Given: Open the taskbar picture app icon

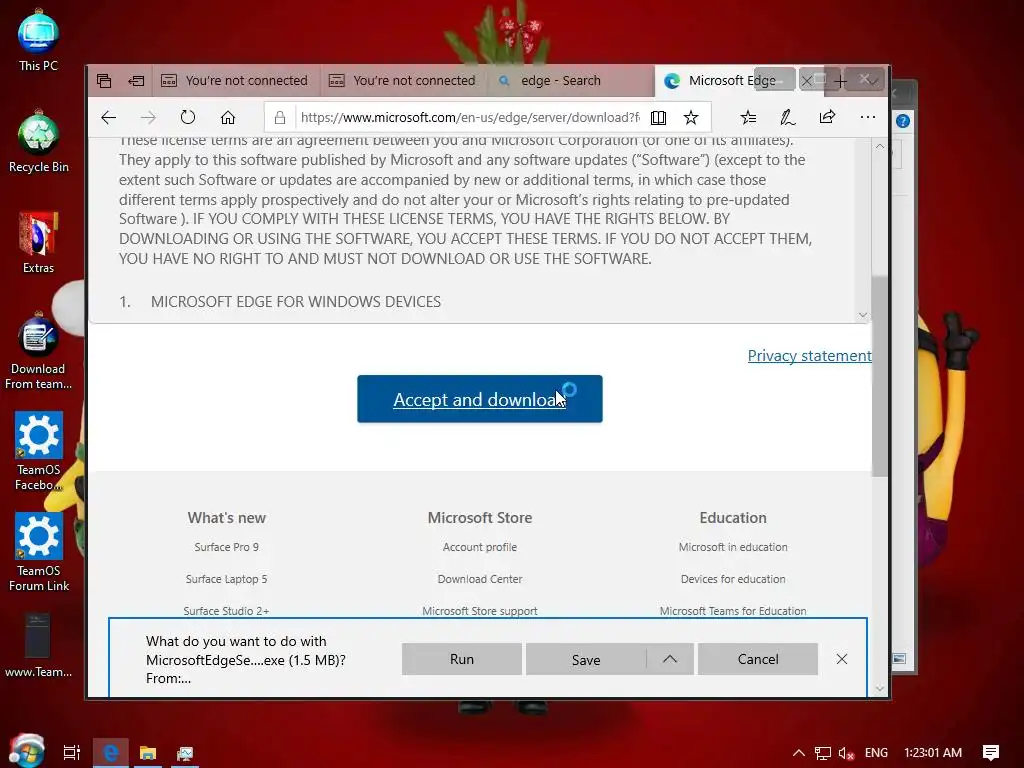Looking at the screenshot, I should click(x=185, y=753).
